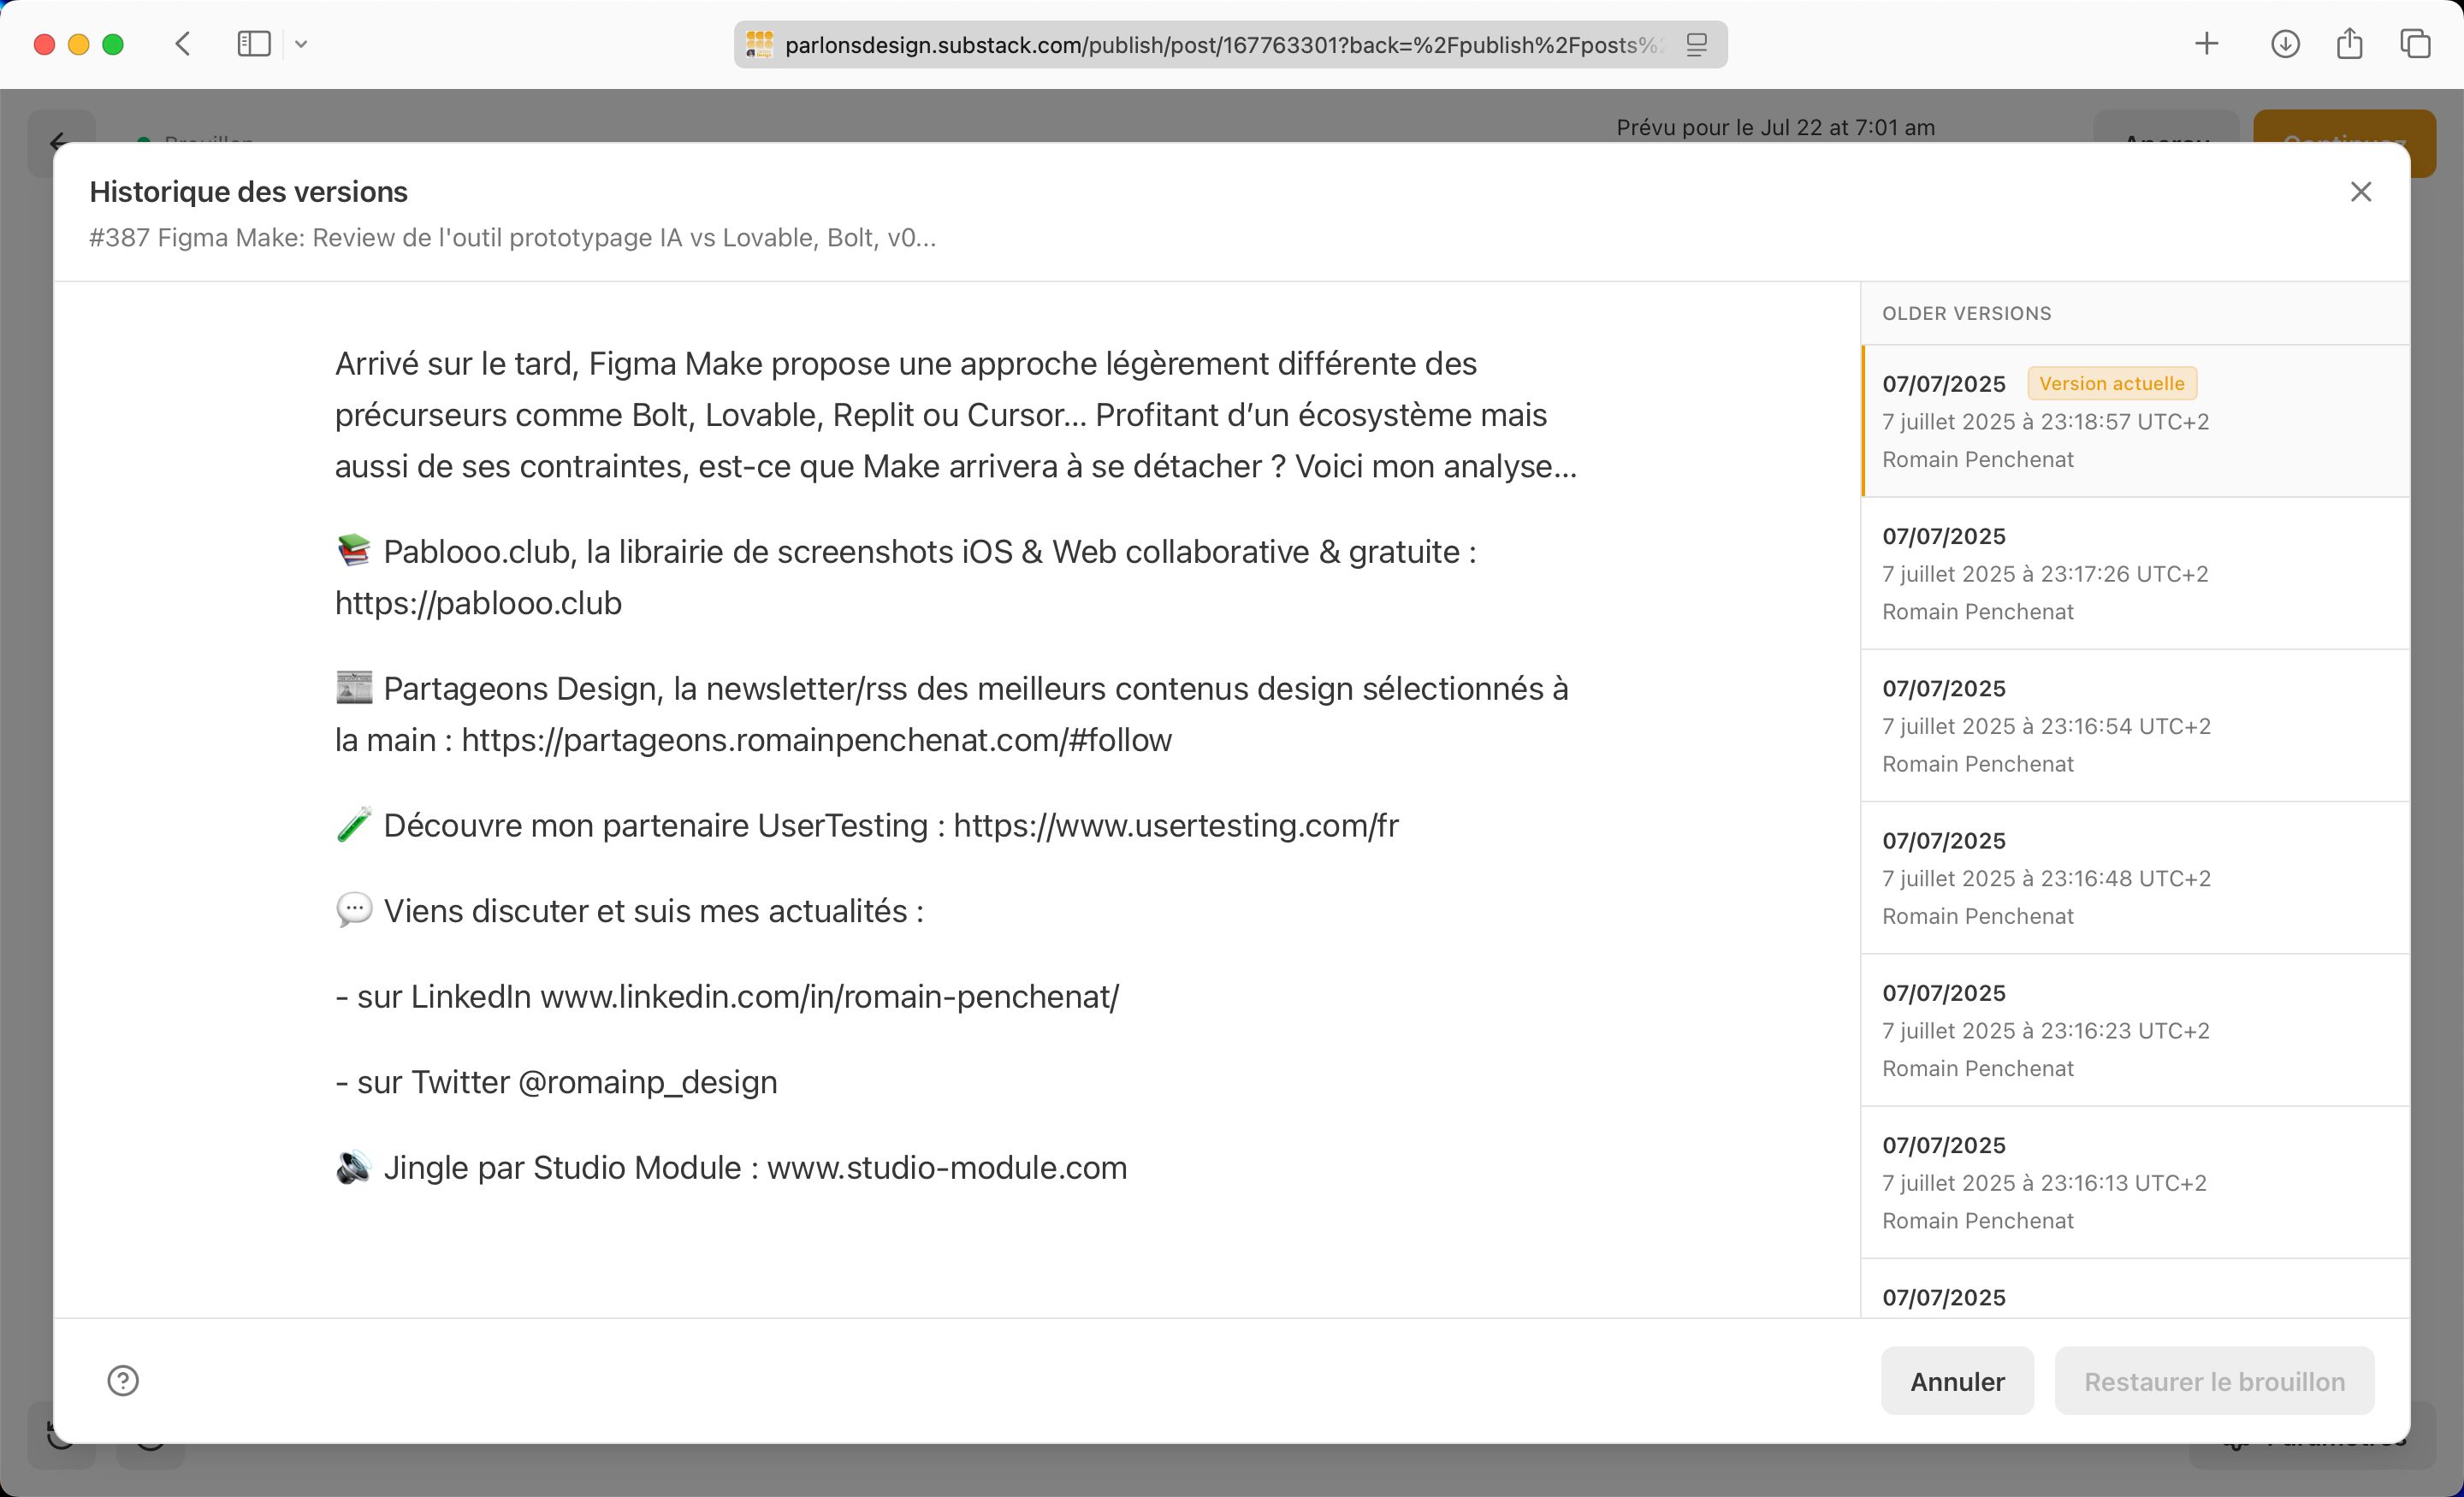Click the @romainp_design Twitter handle
2464x1497 pixels.
tap(647, 1082)
